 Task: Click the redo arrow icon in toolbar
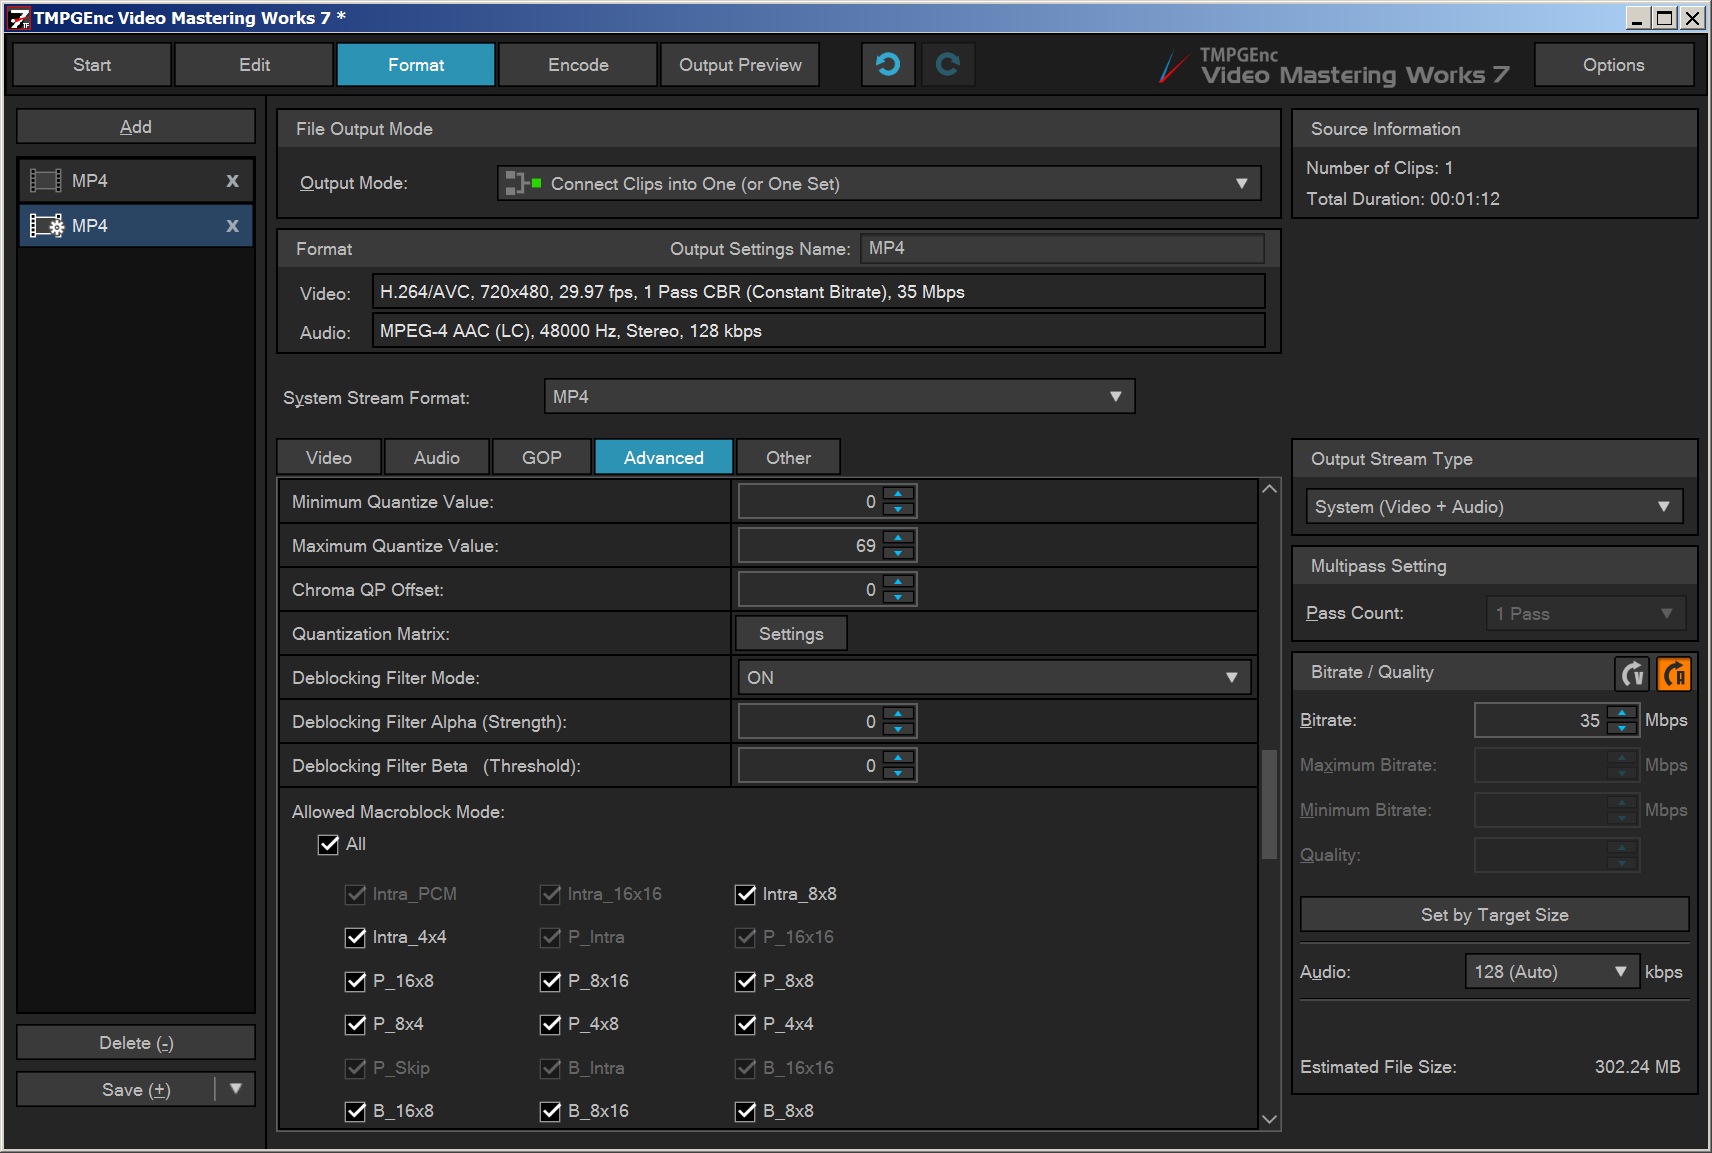pyautogui.click(x=947, y=65)
